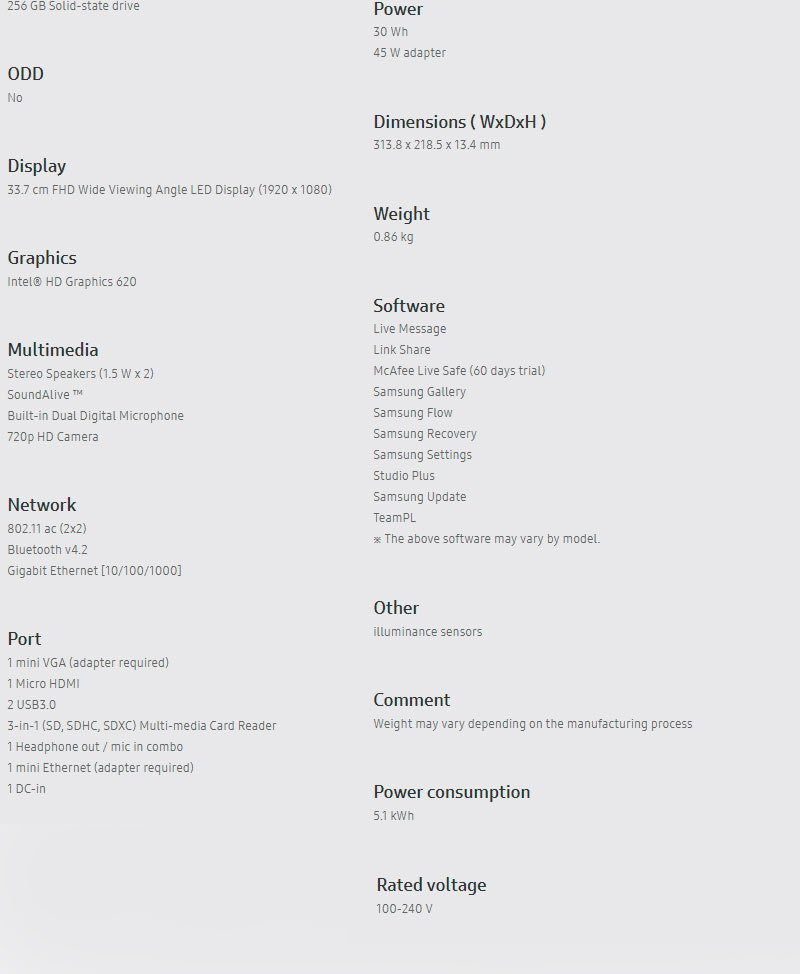Click the Rated voltage heading

coord(431,885)
